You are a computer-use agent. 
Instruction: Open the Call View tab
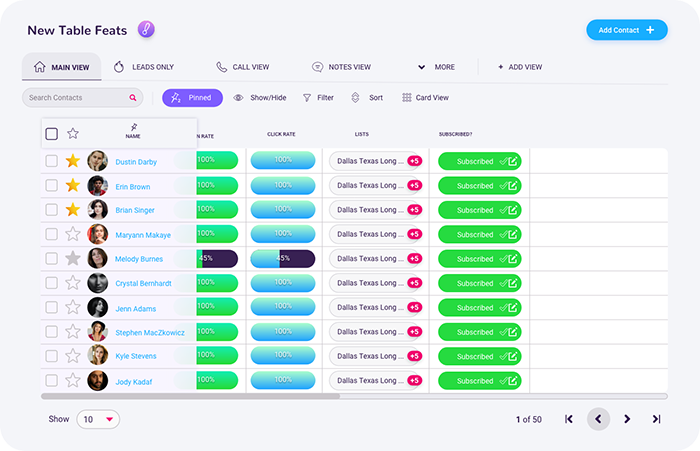(x=242, y=67)
